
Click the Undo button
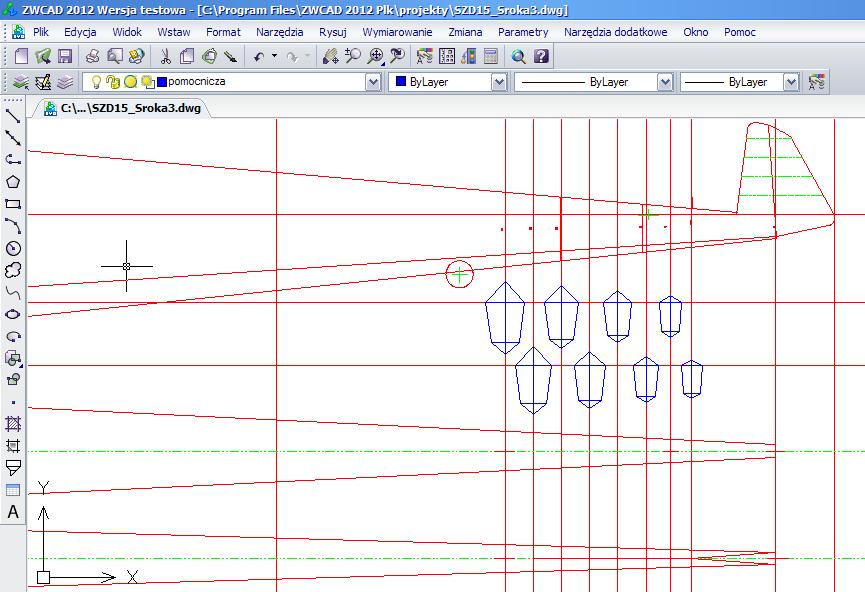tap(258, 57)
